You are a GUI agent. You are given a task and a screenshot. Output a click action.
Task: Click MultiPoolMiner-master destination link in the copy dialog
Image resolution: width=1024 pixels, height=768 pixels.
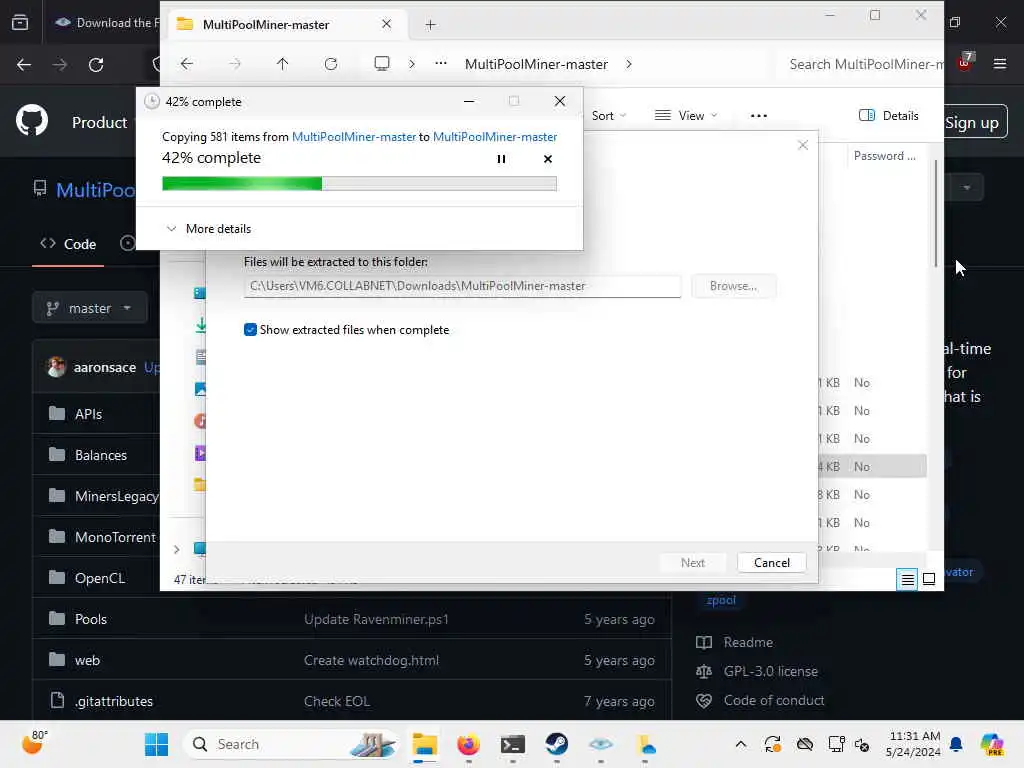click(495, 136)
